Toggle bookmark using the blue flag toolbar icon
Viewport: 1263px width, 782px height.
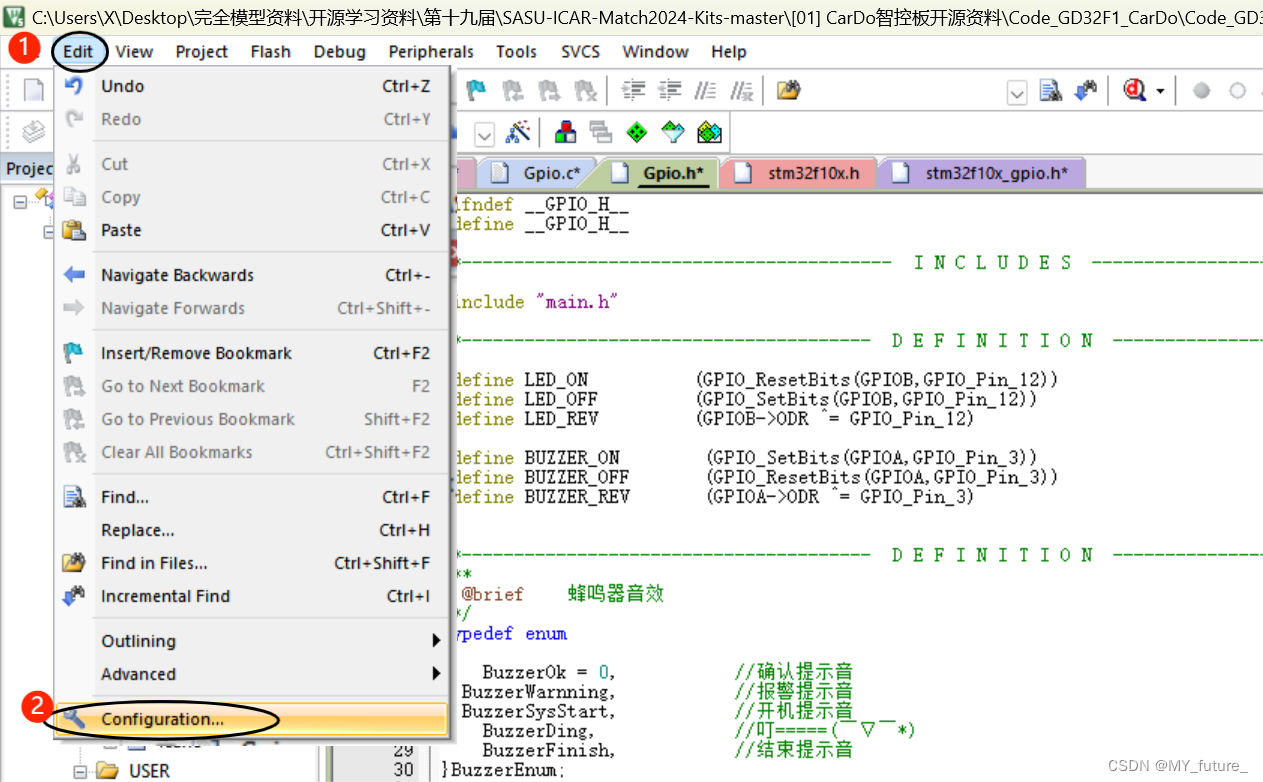click(x=477, y=91)
